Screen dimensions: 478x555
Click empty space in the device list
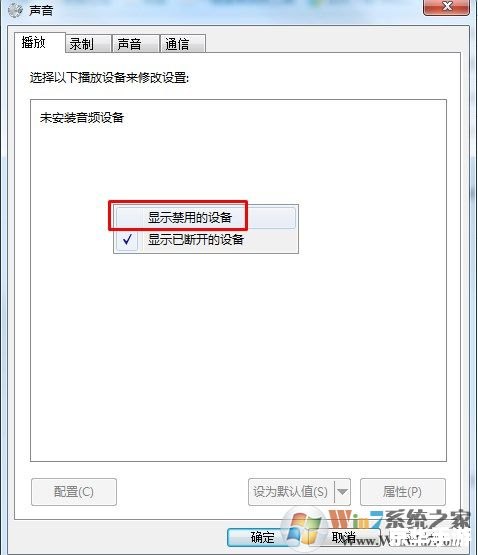click(238, 354)
